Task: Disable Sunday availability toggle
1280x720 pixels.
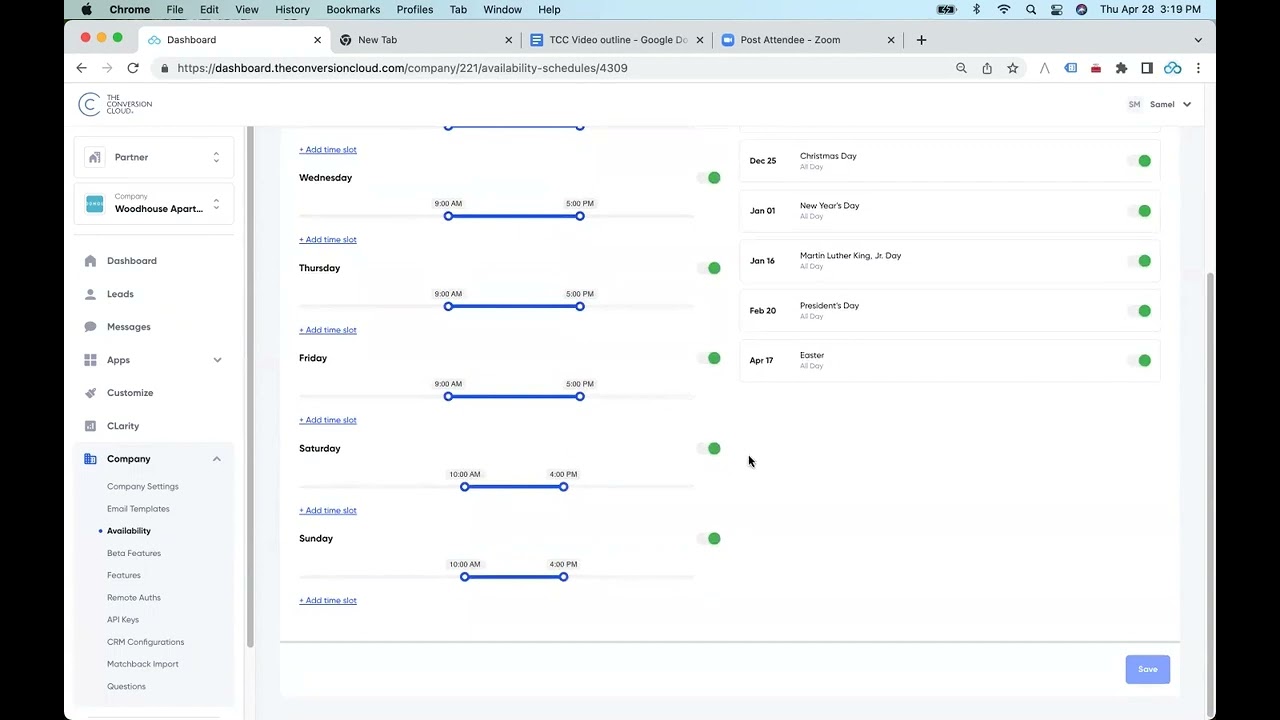Action: (x=709, y=538)
